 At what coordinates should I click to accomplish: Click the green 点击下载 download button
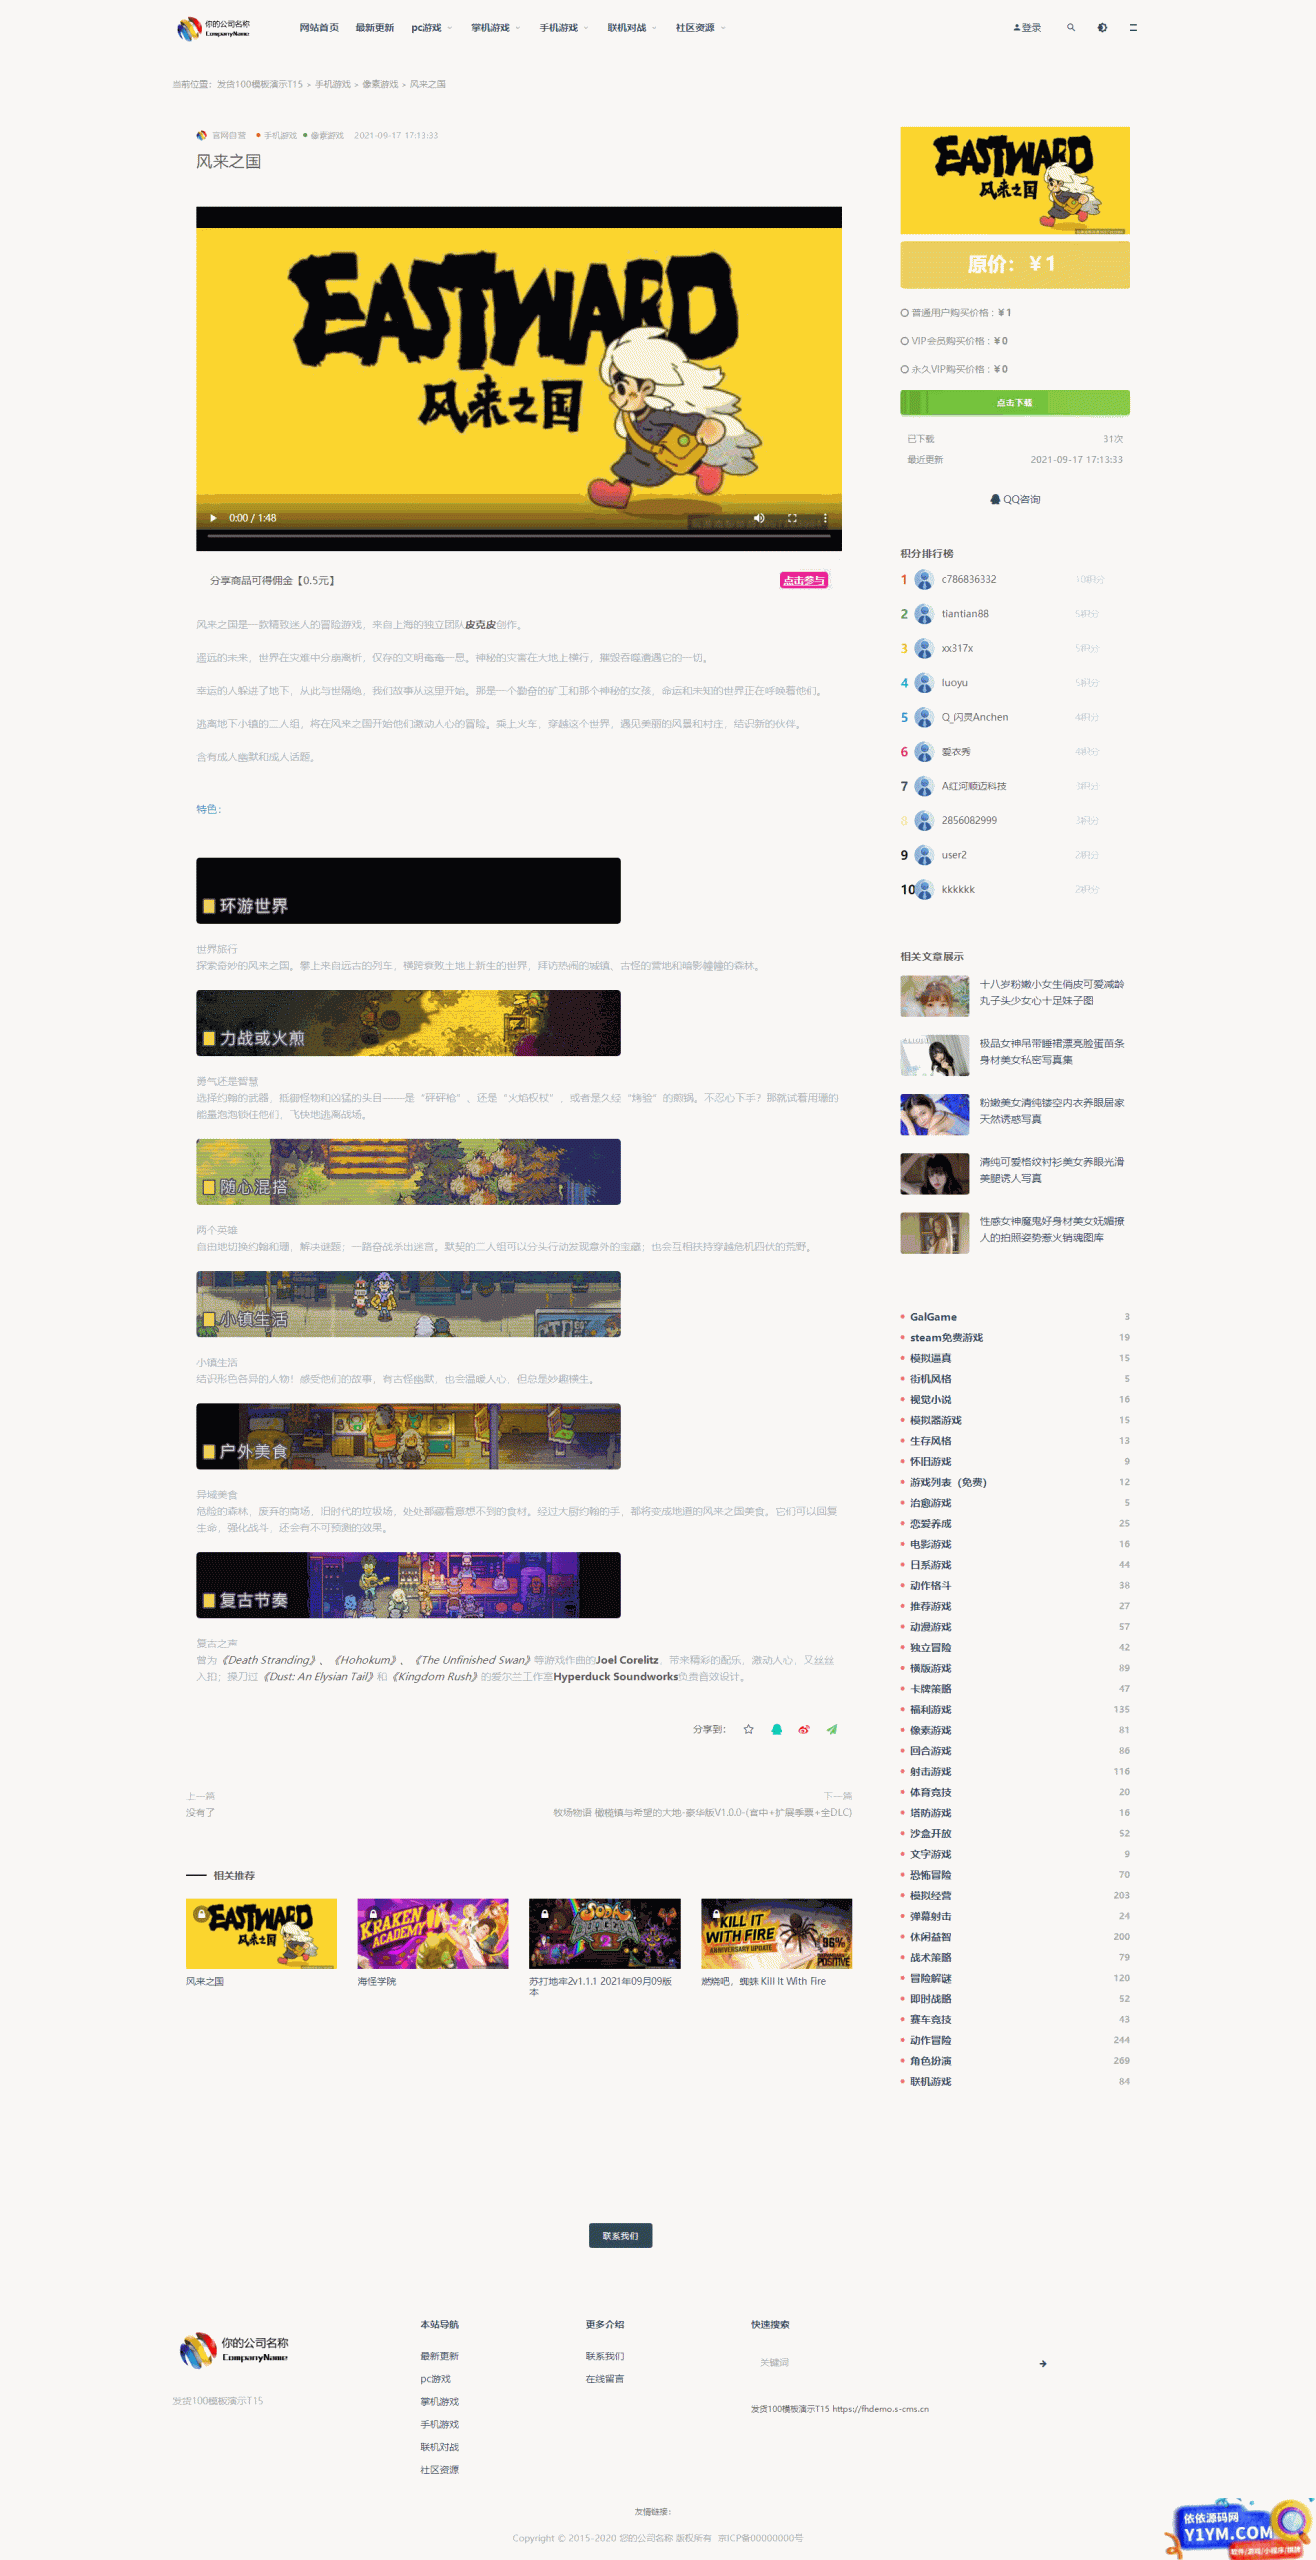(1015, 403)
